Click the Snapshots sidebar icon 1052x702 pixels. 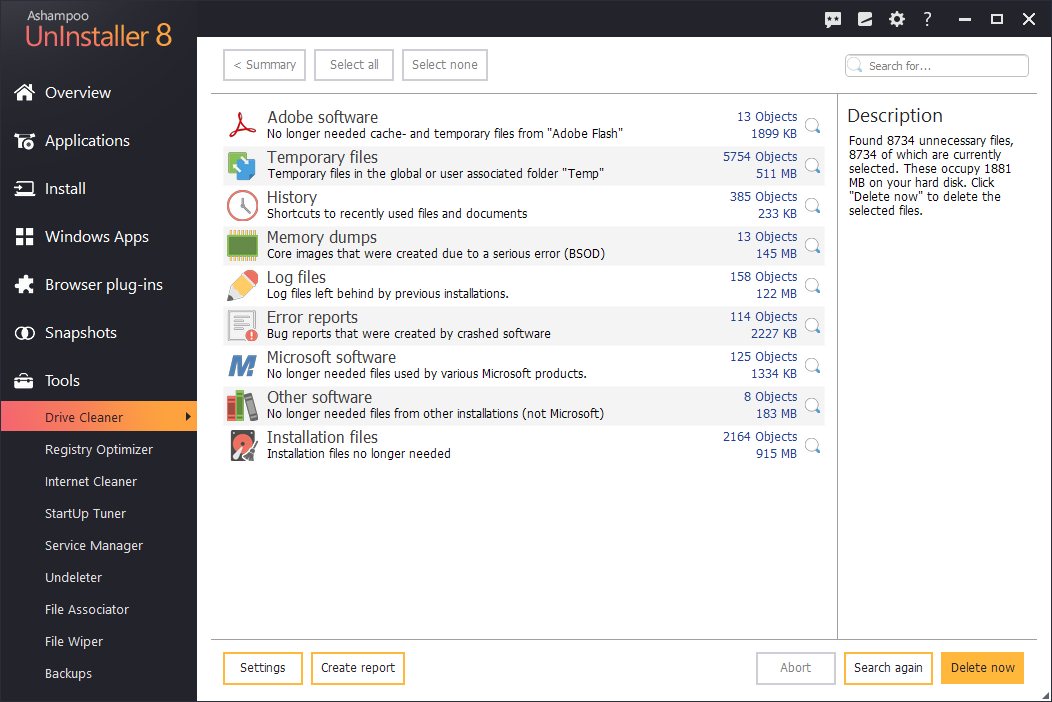pos(24,333)
